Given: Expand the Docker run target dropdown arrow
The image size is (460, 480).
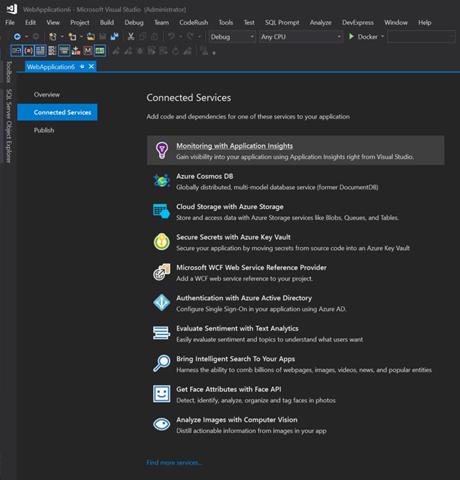Looking at the screenshot, I should click(x=382, y=36).
